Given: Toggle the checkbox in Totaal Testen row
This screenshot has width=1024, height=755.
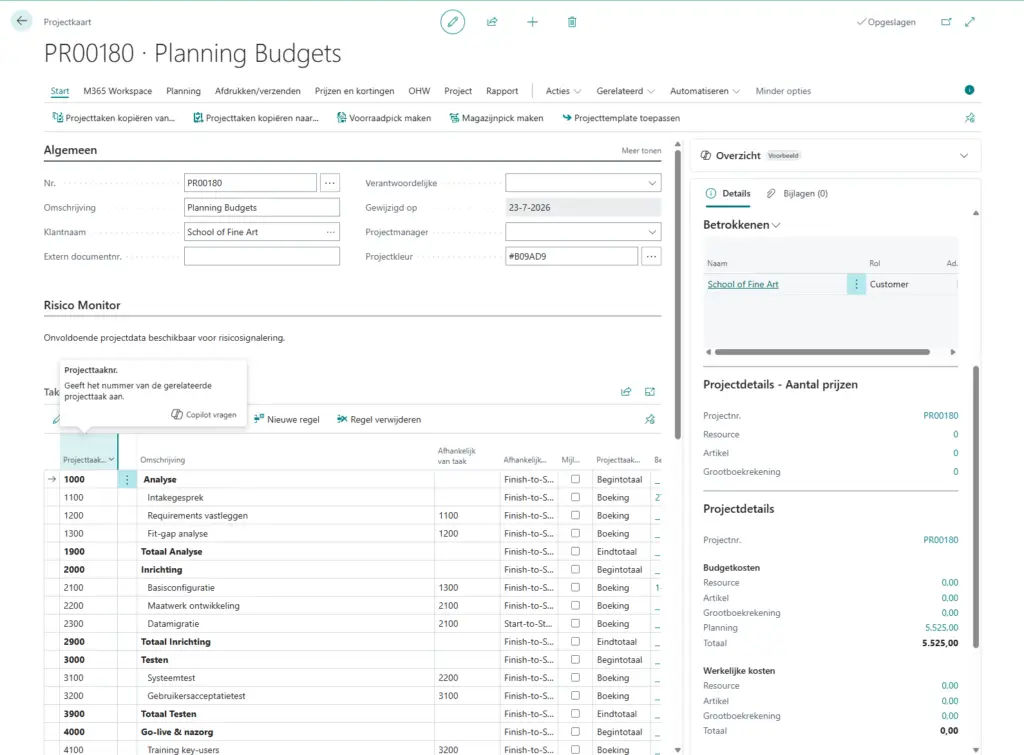Looking at the screenshot, I should 575,714.
